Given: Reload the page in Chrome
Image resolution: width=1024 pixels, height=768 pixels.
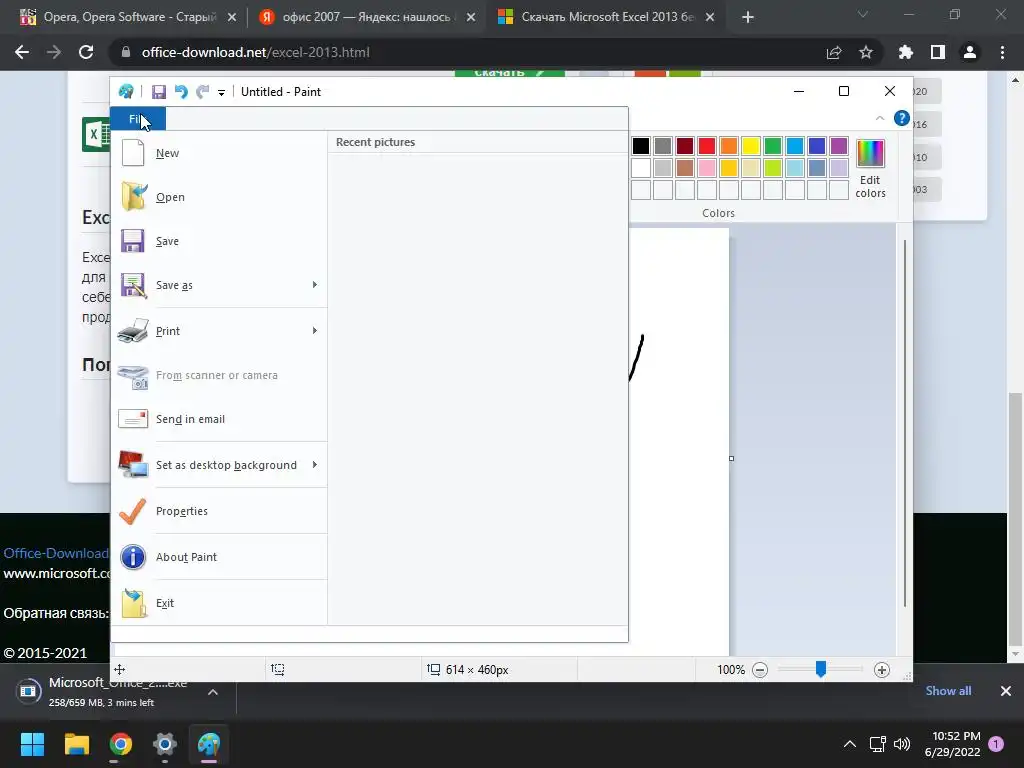Looking at the screenshot, I should point(86,52).
